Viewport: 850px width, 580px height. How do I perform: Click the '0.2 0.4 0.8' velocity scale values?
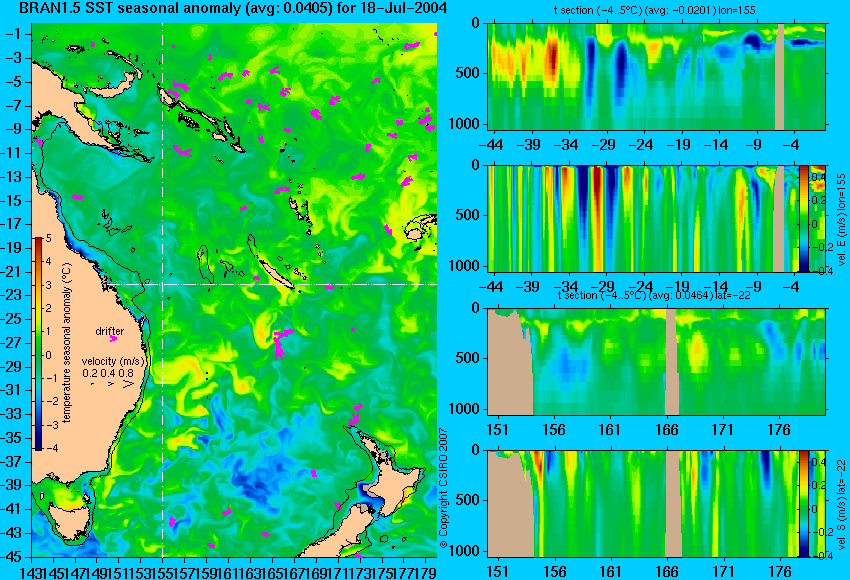(108, 373)
